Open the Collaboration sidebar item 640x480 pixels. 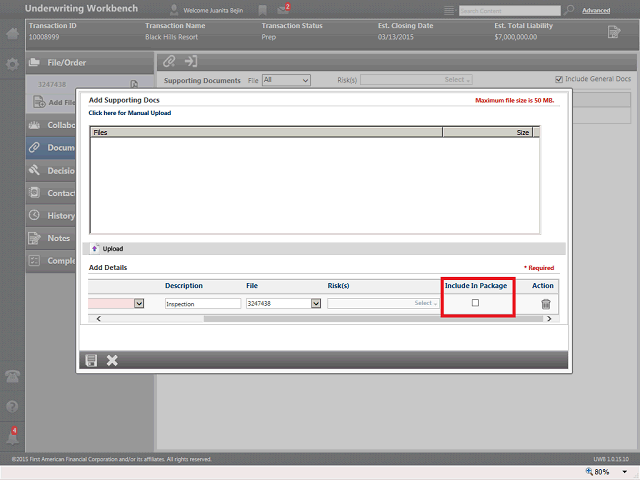pyautogui.click(x=51, y=125)
